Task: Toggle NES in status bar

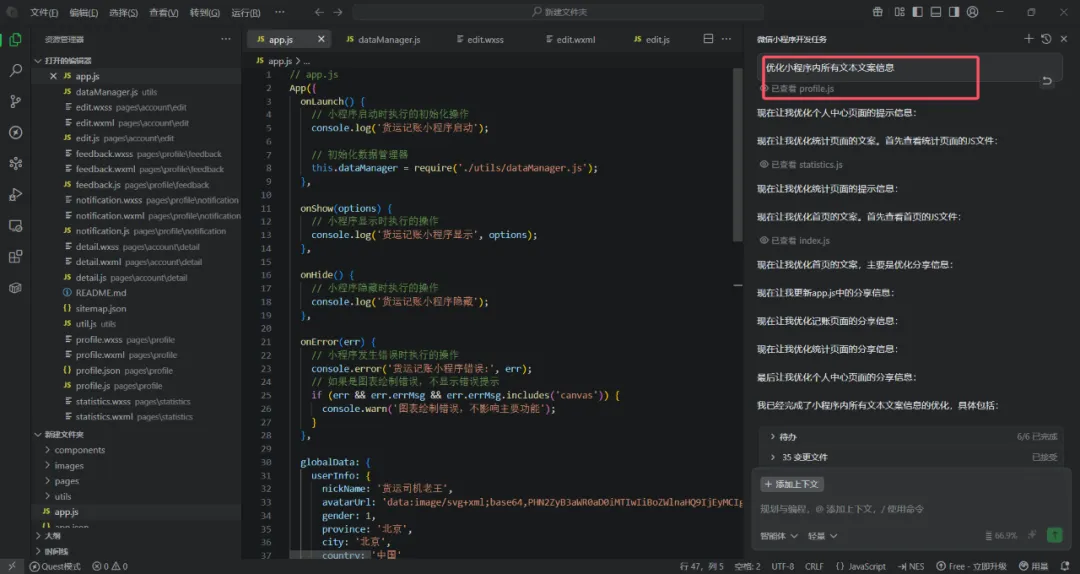Action: pos(911,566)
